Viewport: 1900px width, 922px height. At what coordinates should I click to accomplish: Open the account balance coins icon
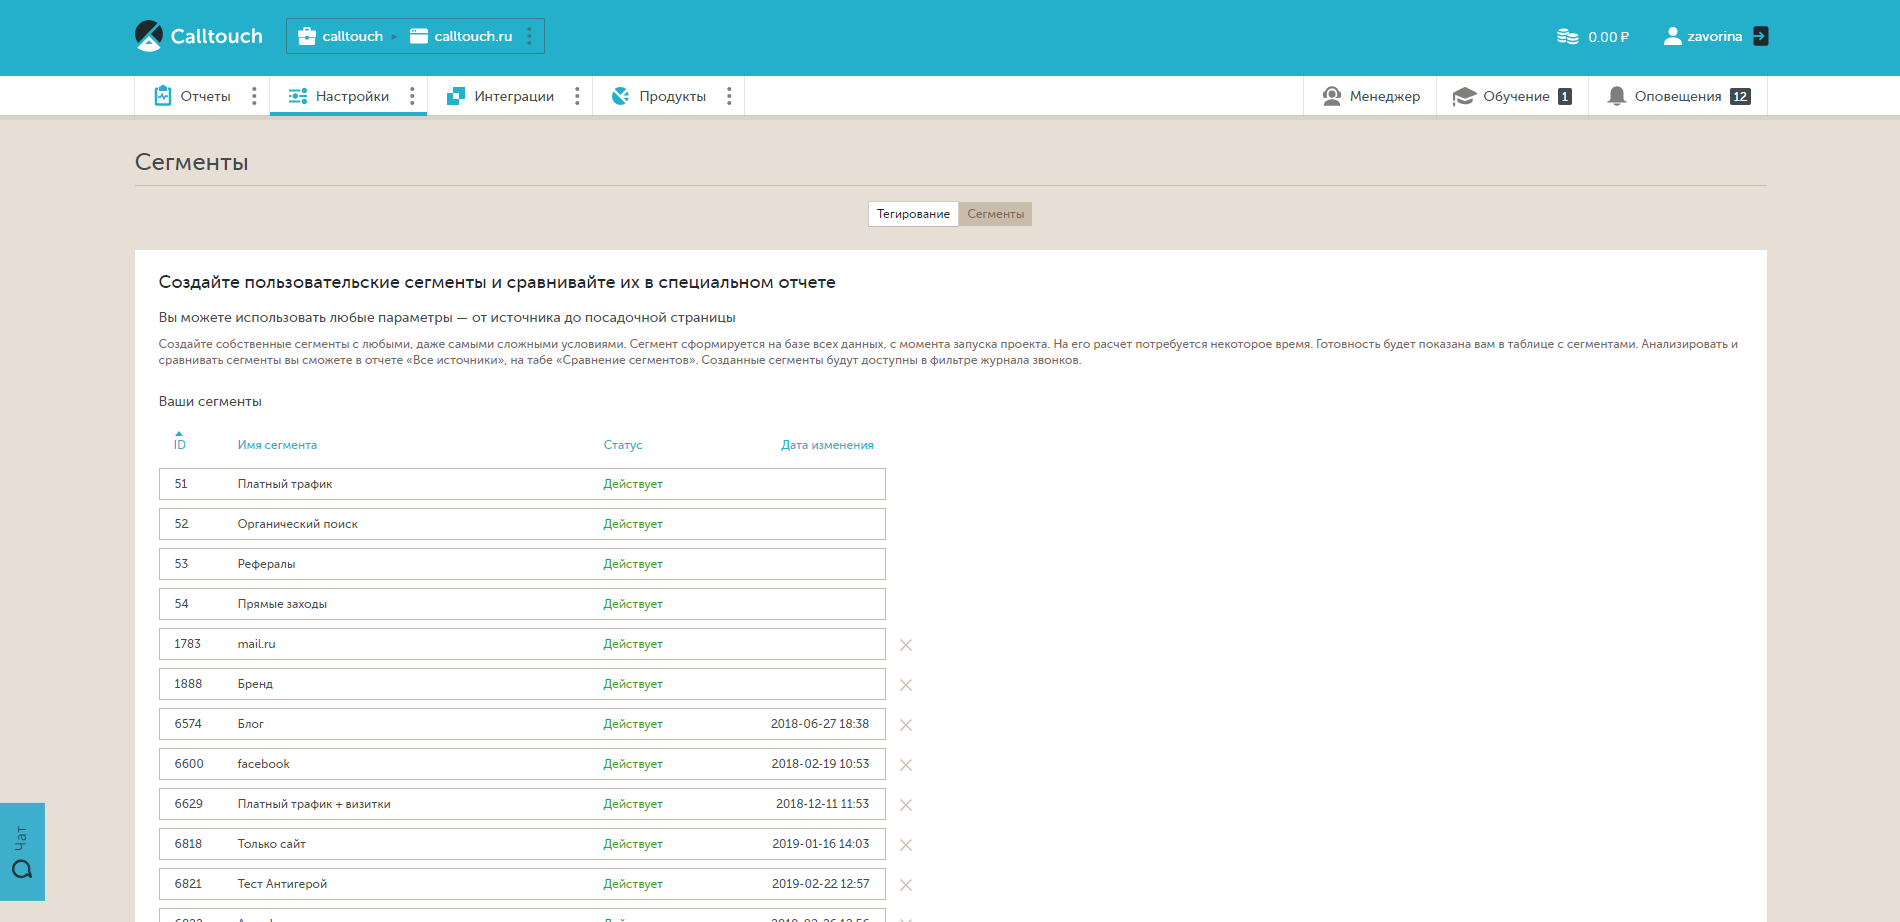click(x=1567, y=37)
